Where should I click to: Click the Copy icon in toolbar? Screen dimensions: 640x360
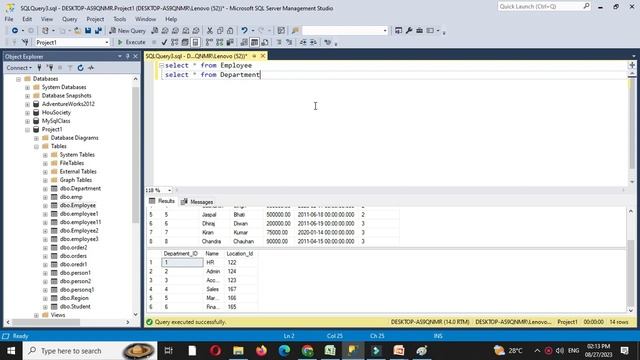(x=220, y=31)
